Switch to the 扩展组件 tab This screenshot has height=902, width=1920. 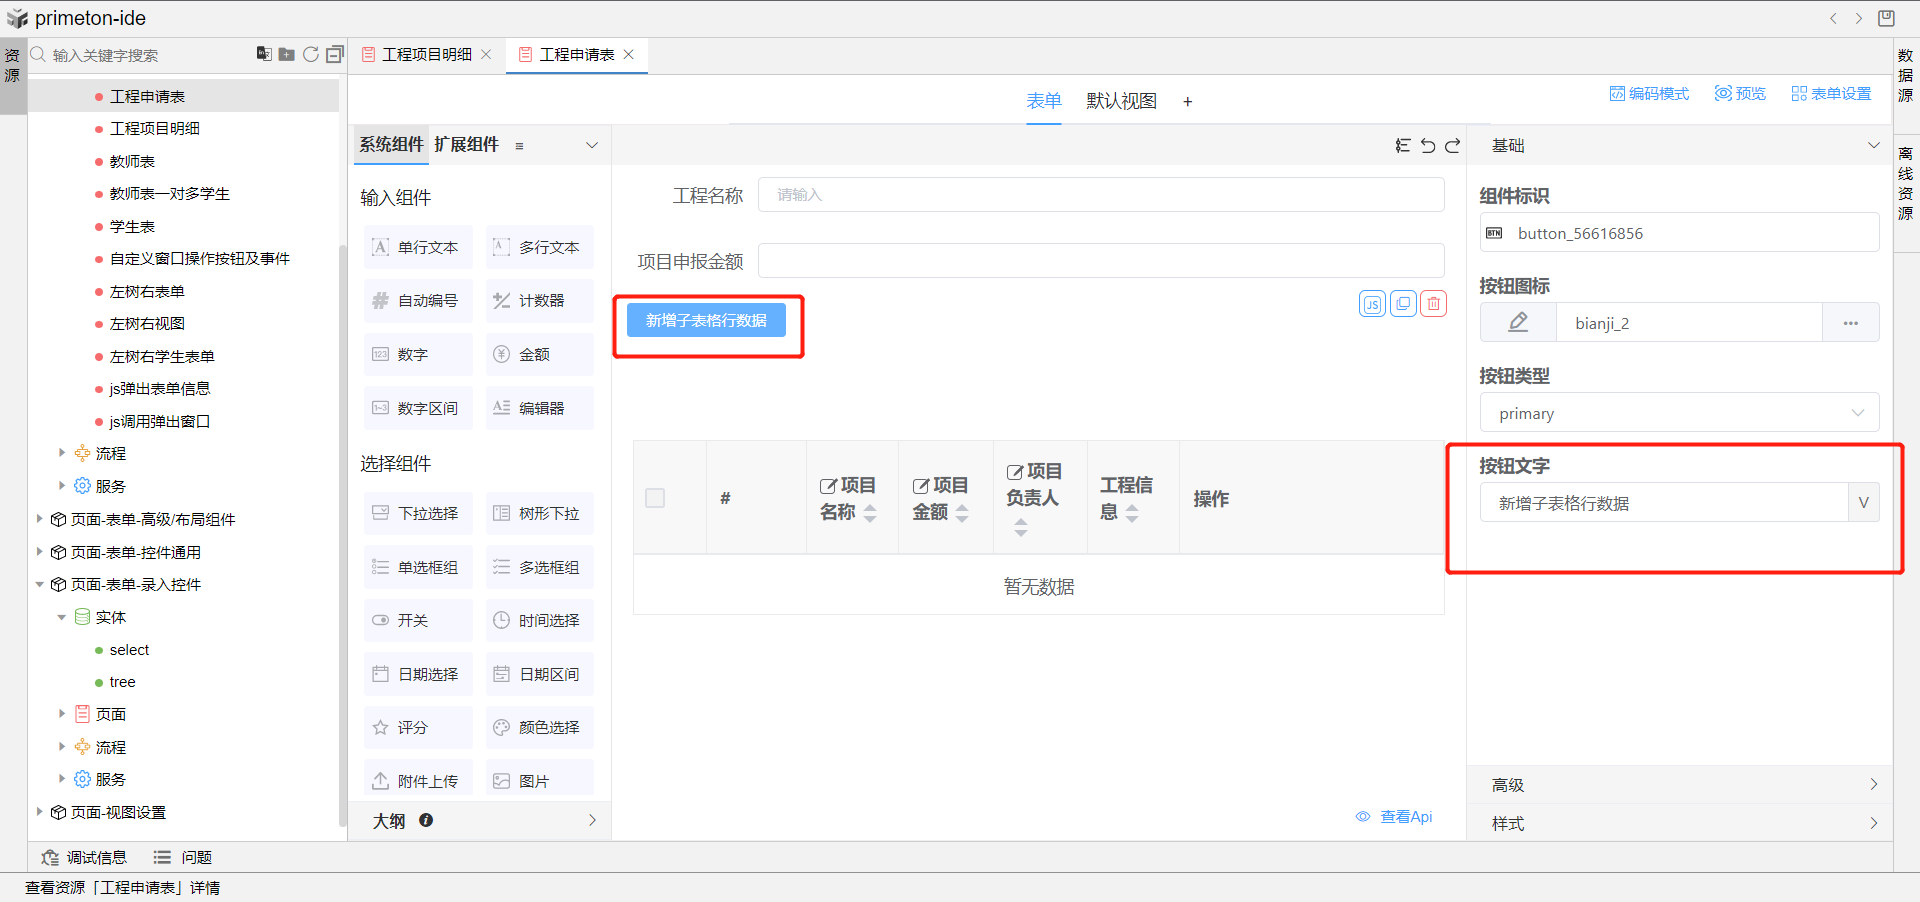click(x=466, y=145)
